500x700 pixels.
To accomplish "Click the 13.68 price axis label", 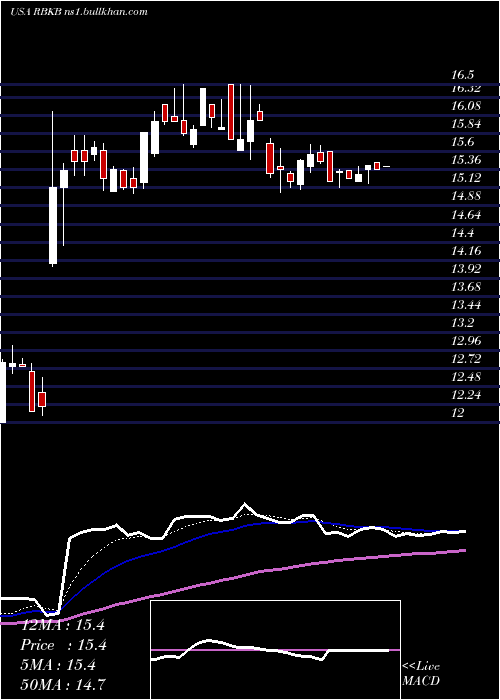I will tap(466, 287).
